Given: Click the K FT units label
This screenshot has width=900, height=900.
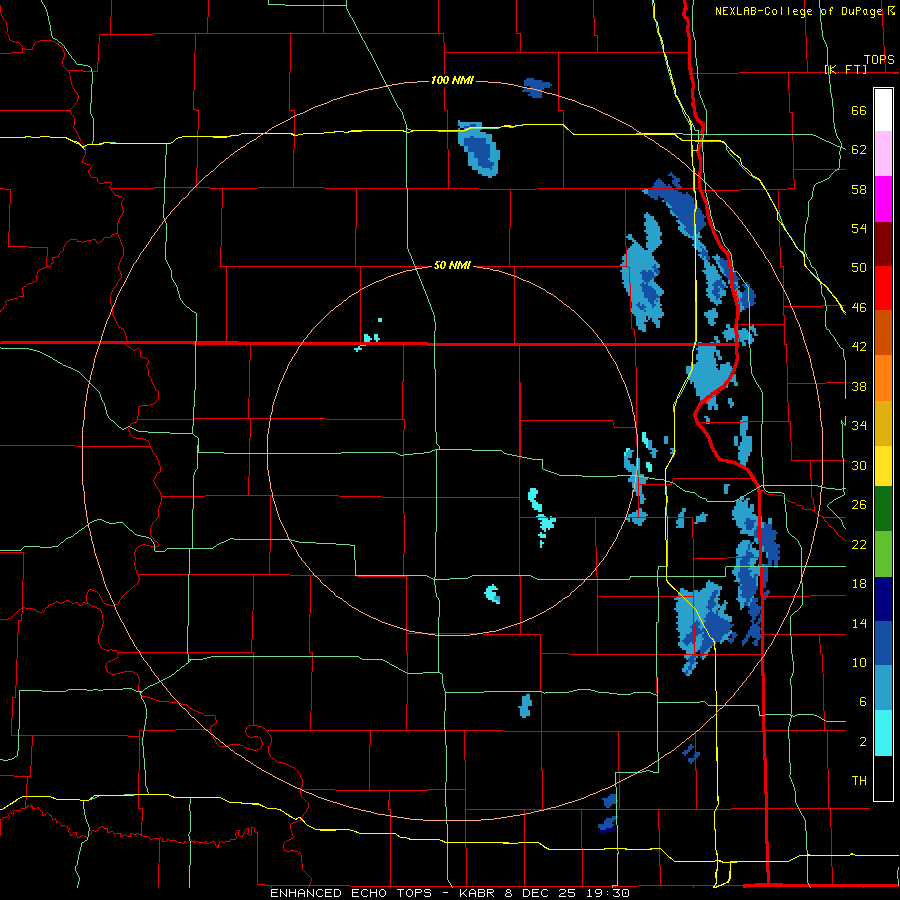Looking at the screenshot, I should click(845, 69).
